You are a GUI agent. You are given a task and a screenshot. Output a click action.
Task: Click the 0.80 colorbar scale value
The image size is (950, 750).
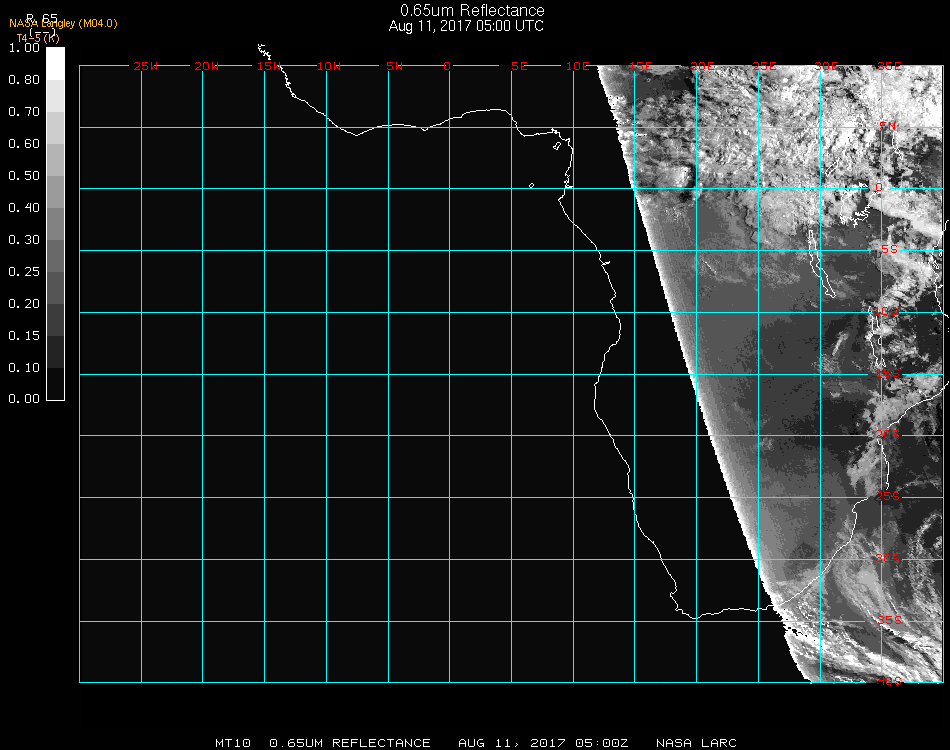click(24, 80)
